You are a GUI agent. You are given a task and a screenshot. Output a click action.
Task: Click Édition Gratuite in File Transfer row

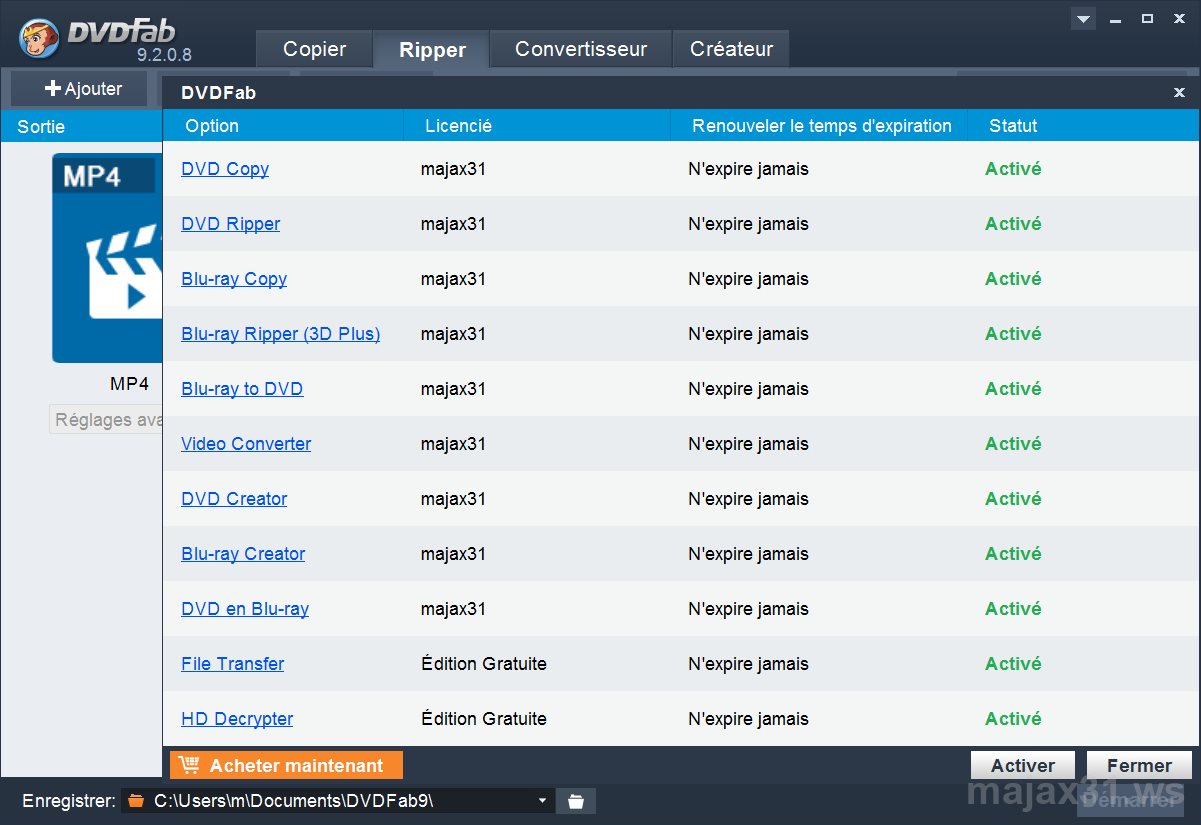pyautogui.click(x=484, y=664)
